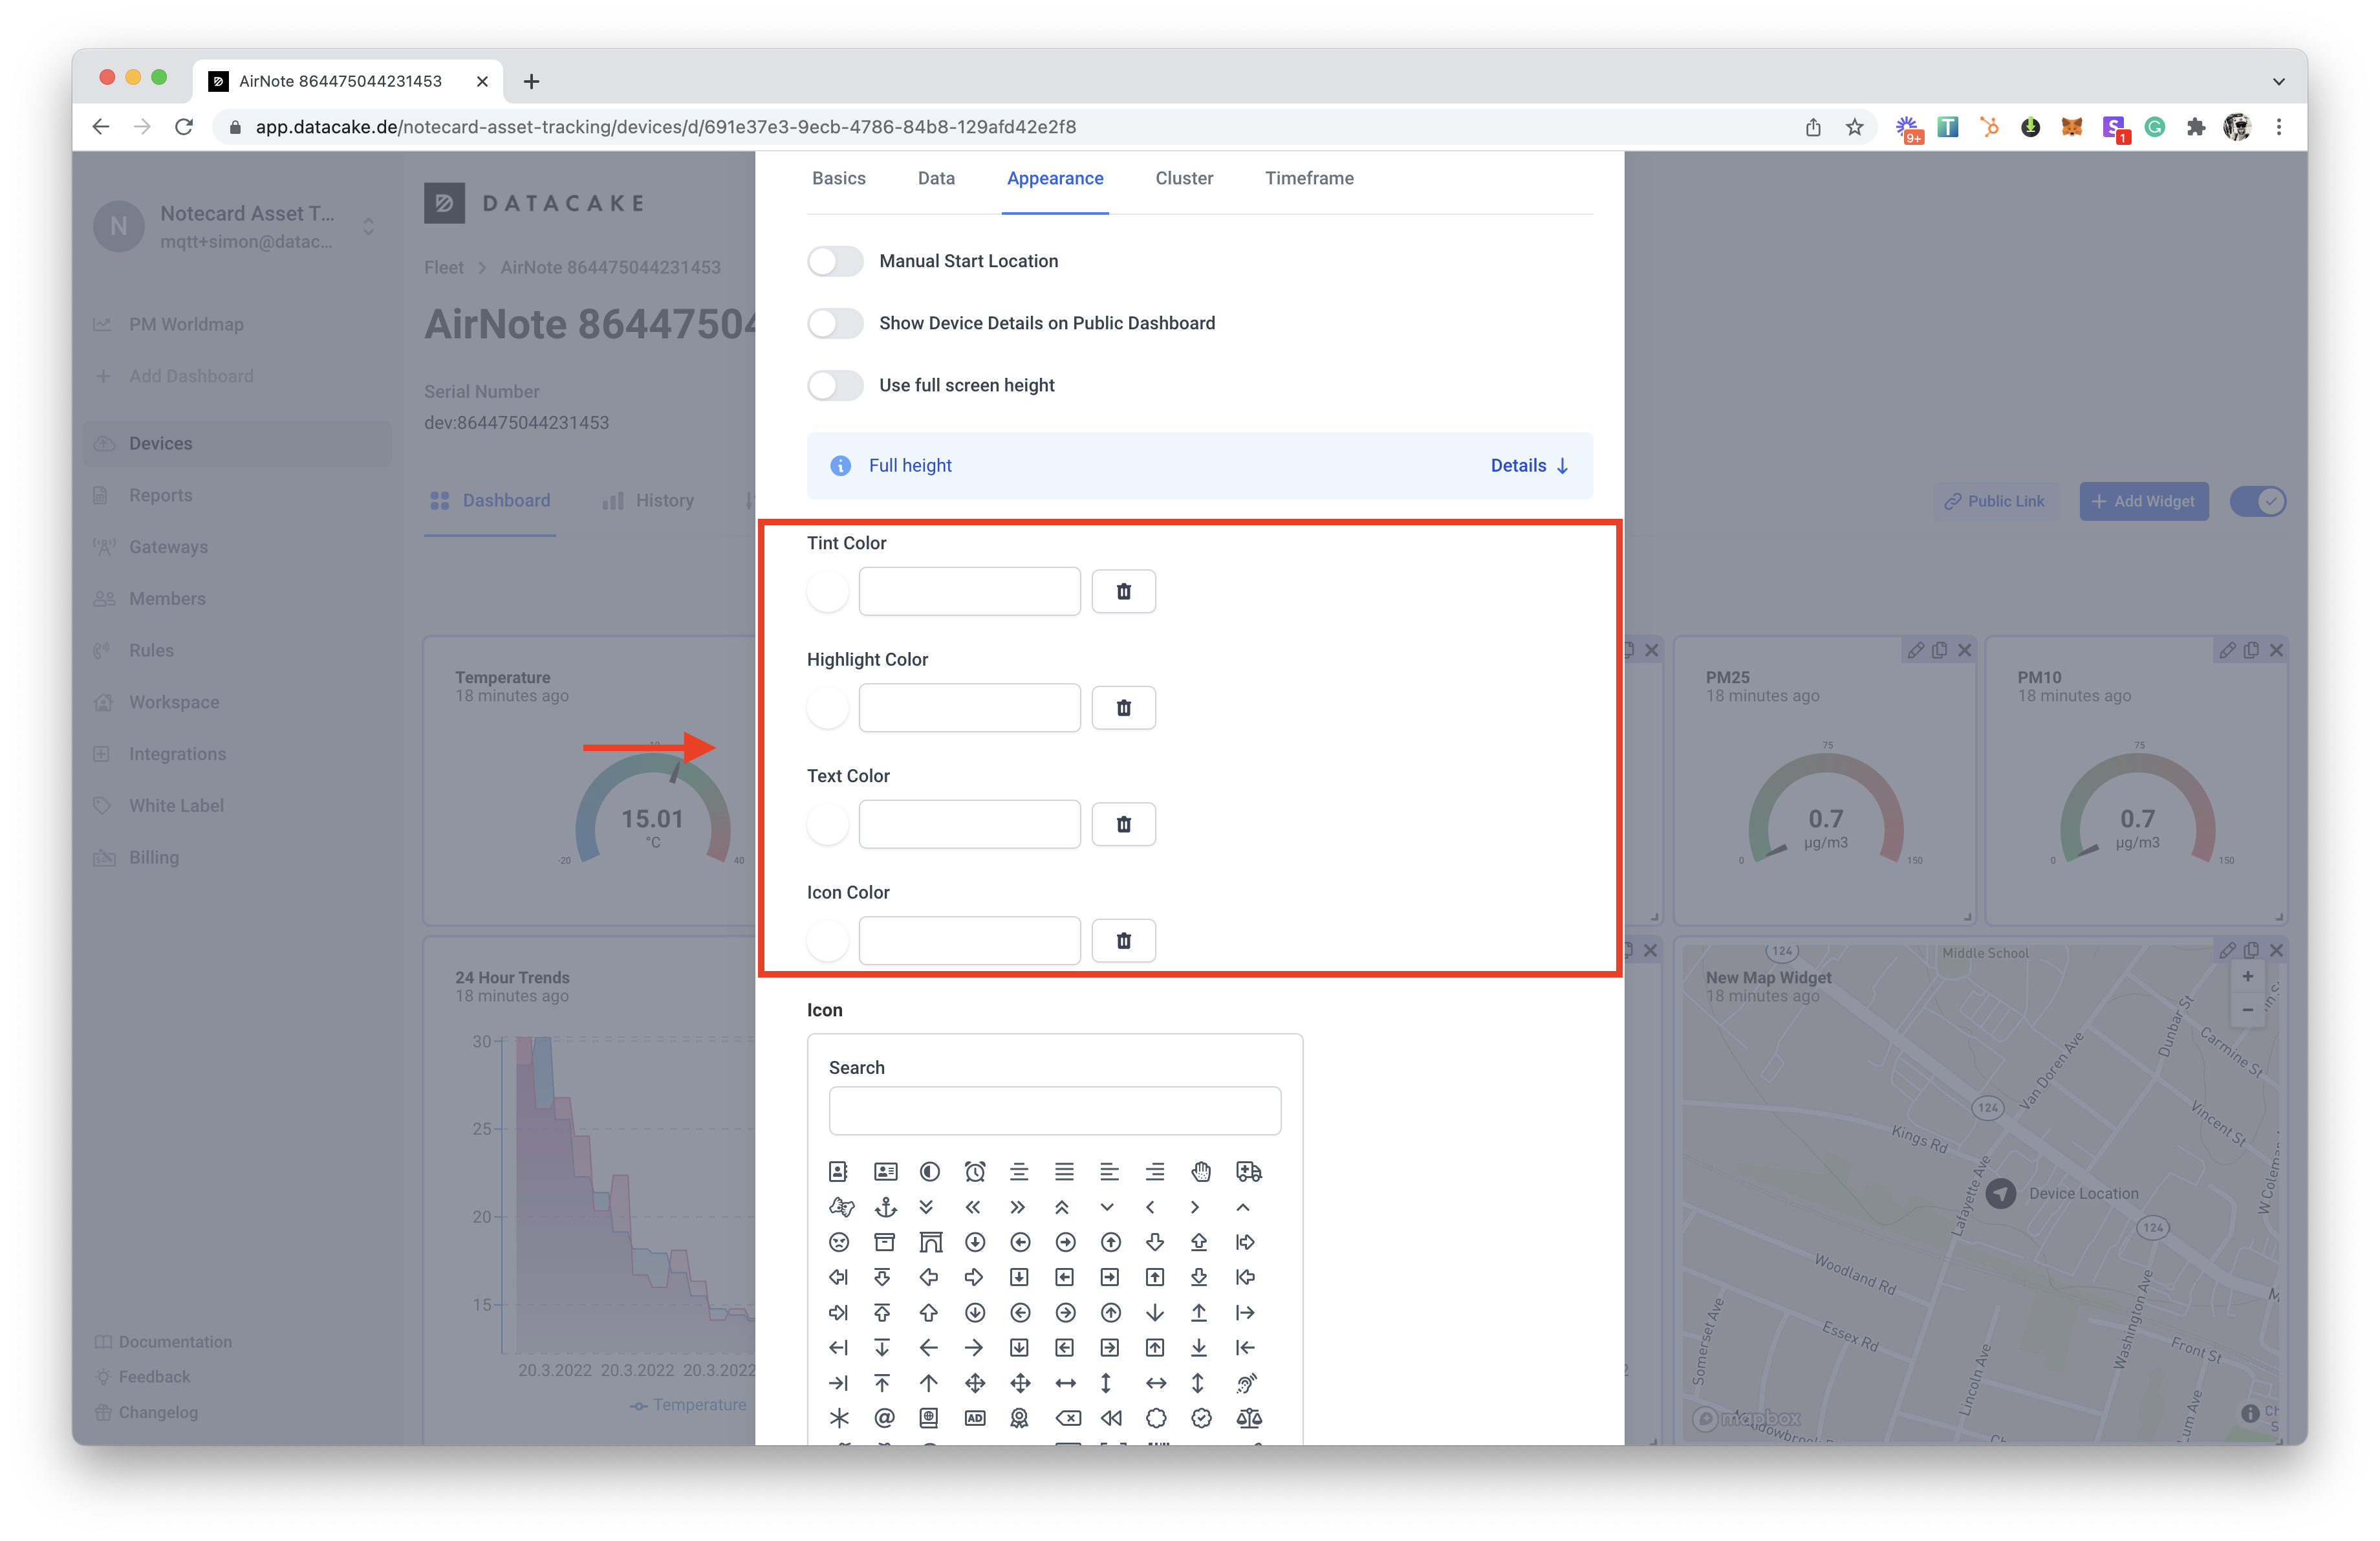Delete the Tint Color value
The height and width of the screenshot is (1541, 2380).
pos(1123,591)
